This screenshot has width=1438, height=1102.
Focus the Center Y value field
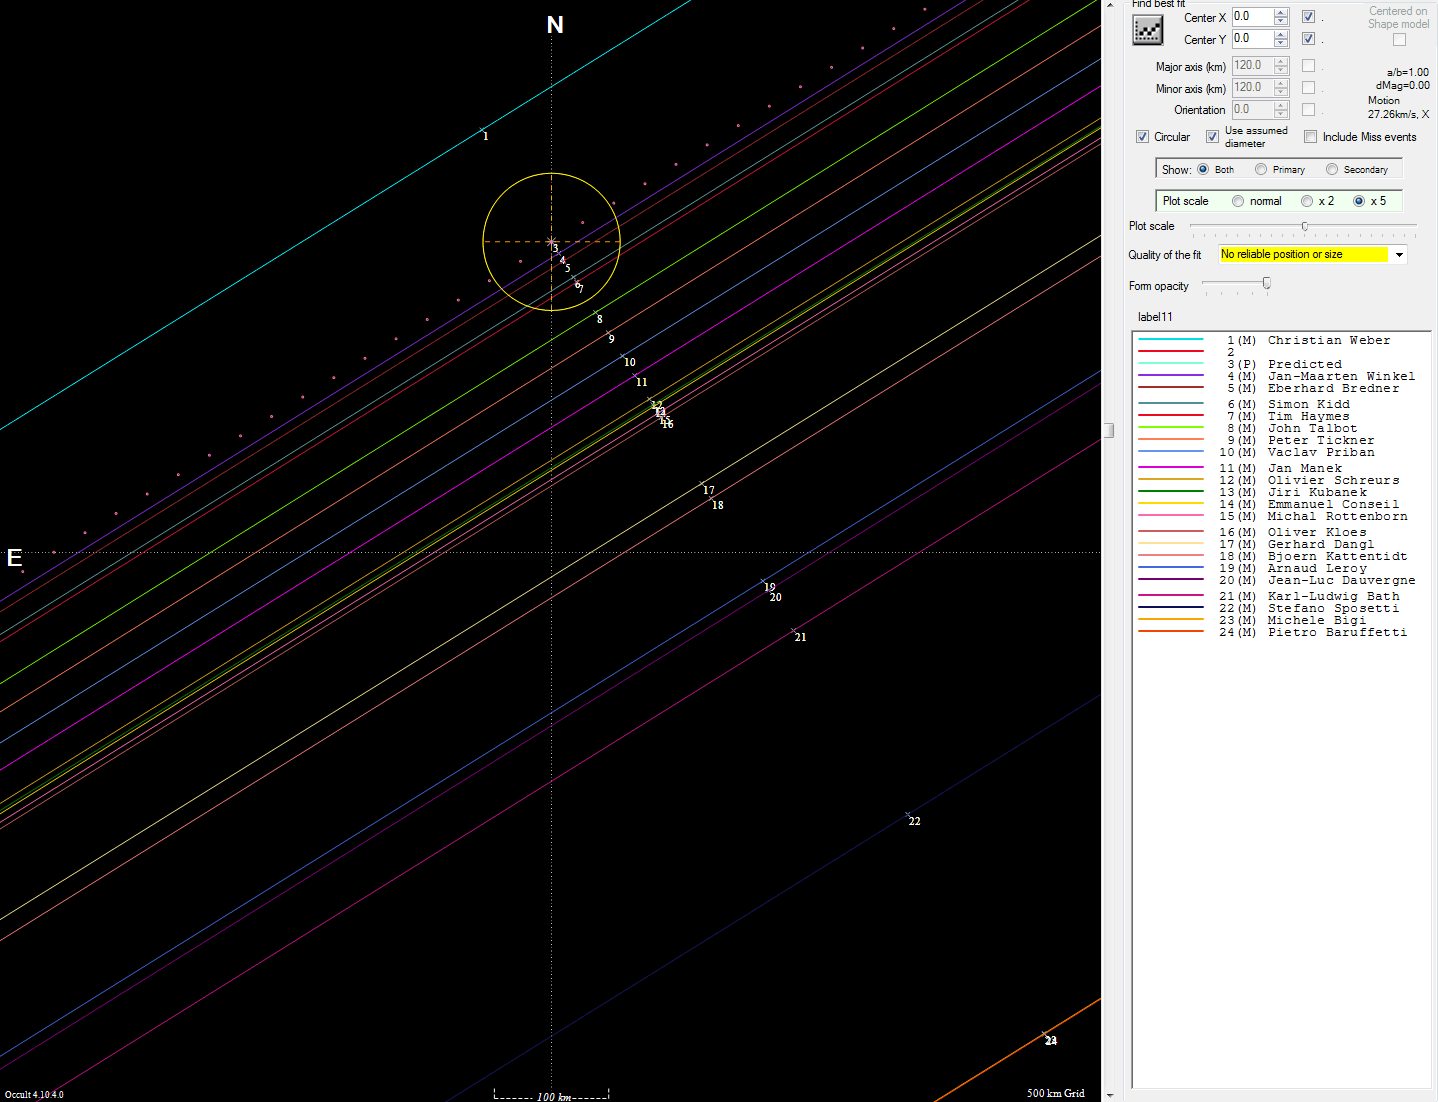[x=1252, y=39]
